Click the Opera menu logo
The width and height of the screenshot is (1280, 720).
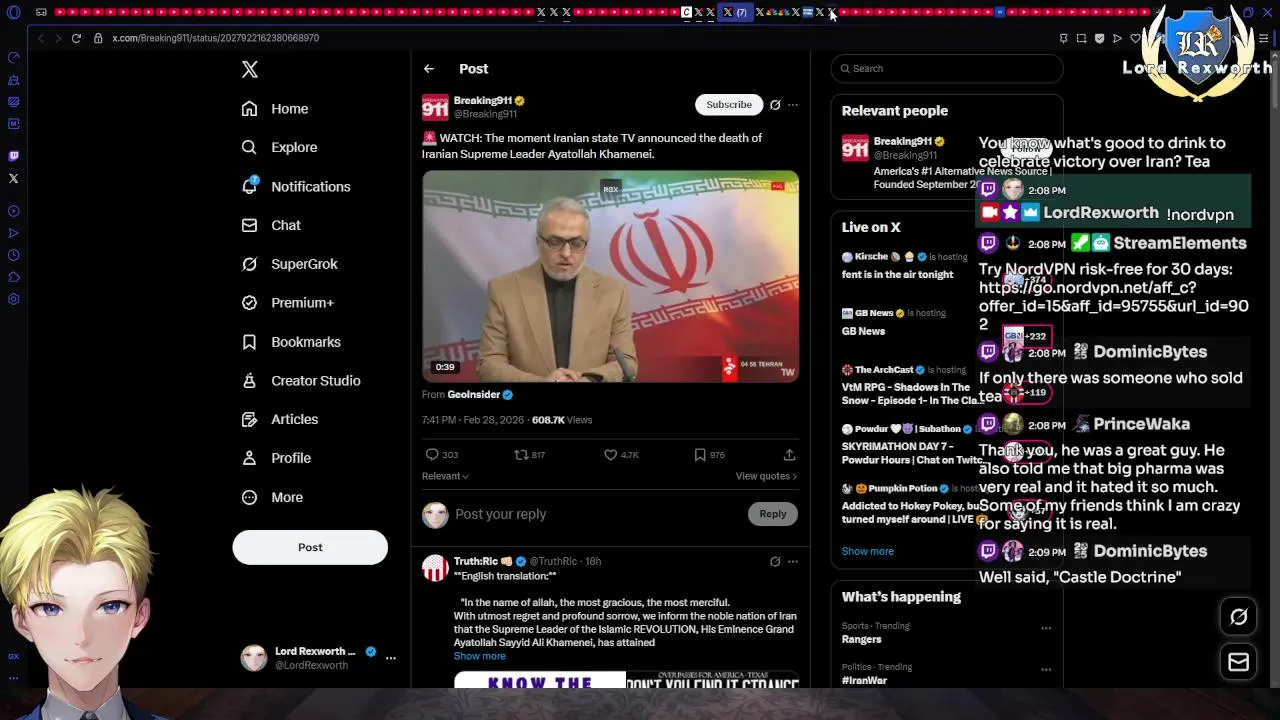pos(13,13)
